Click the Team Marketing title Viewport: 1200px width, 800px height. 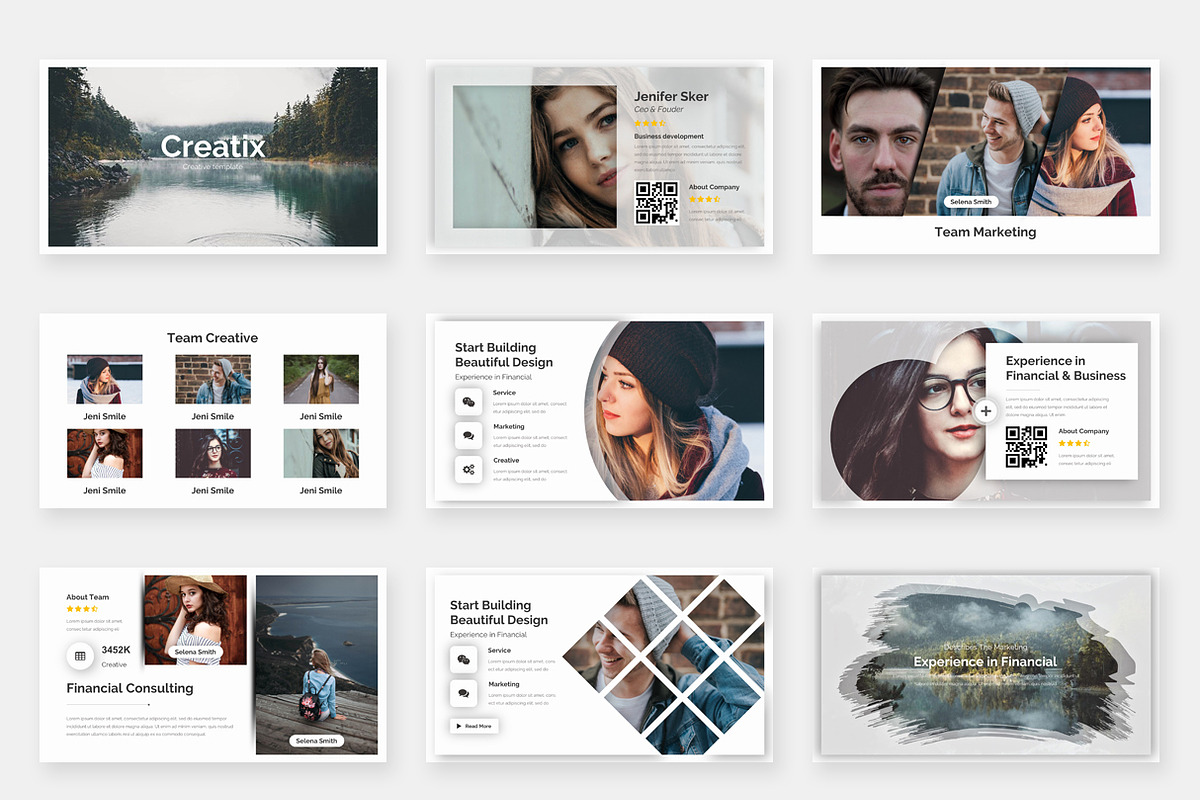pos(985,232)
